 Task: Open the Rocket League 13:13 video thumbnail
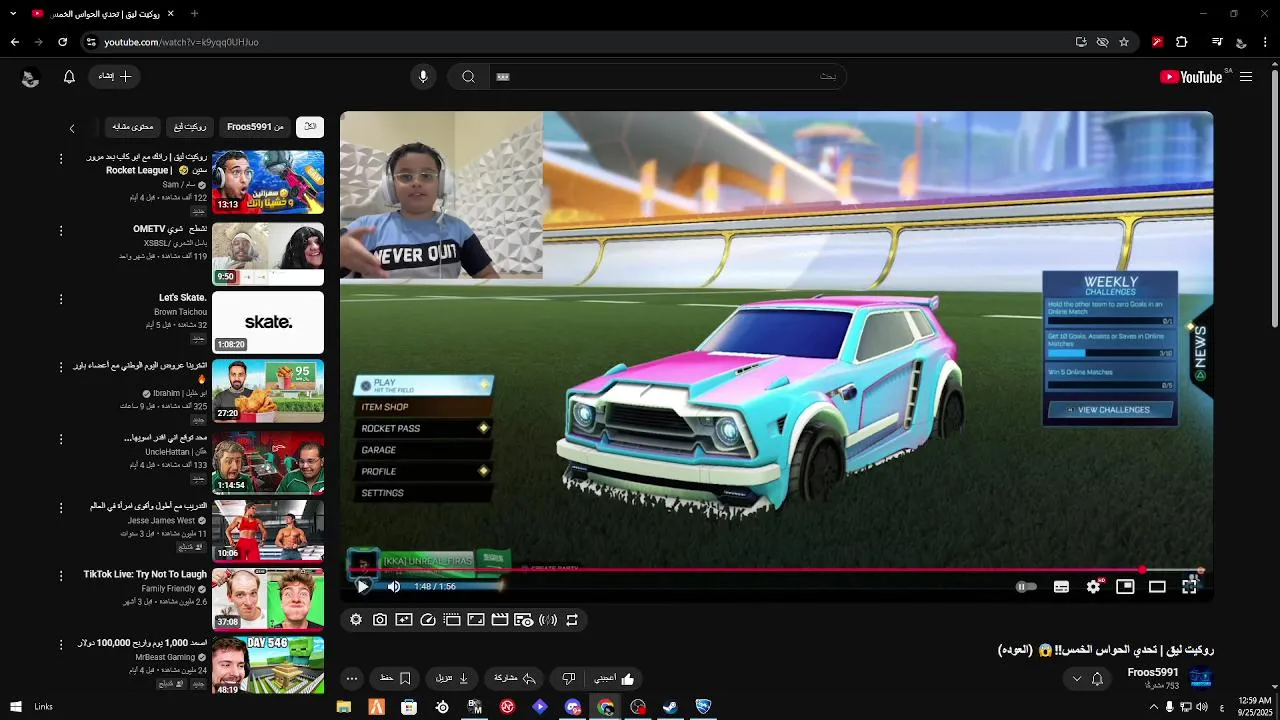pos(268,181)
